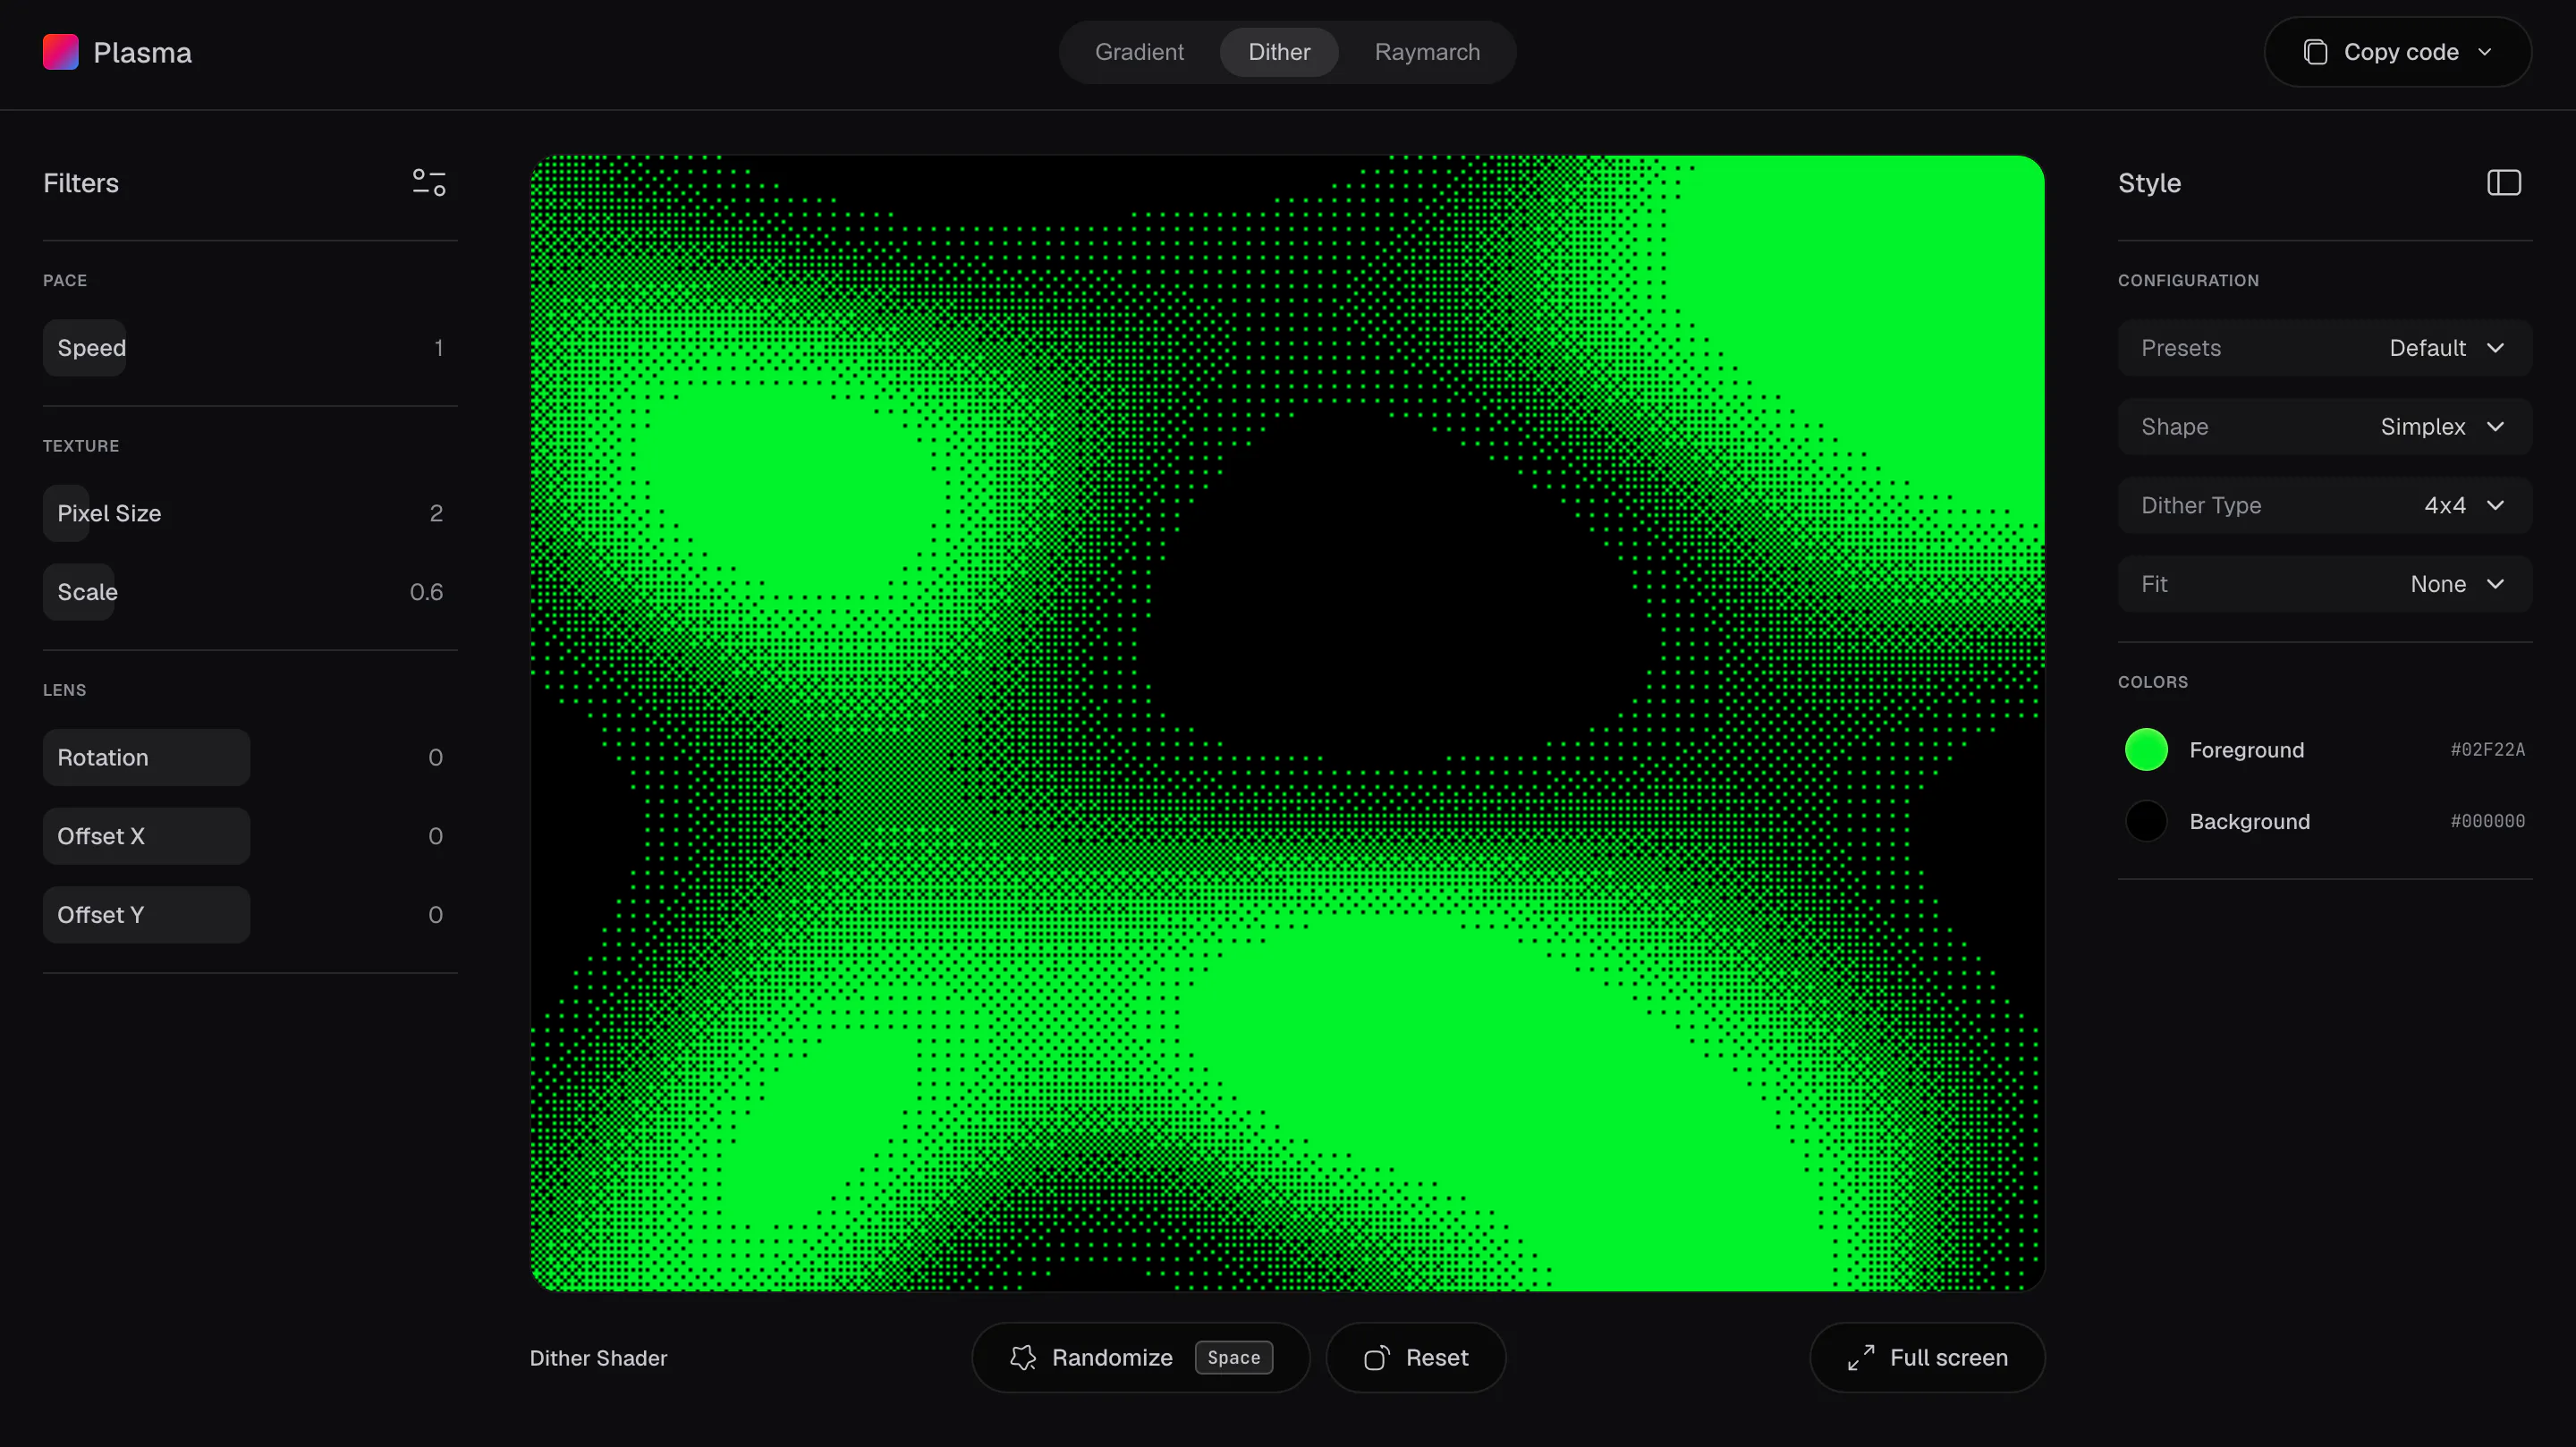
Task: Open the black Background color swatch
Action: 2146,821
